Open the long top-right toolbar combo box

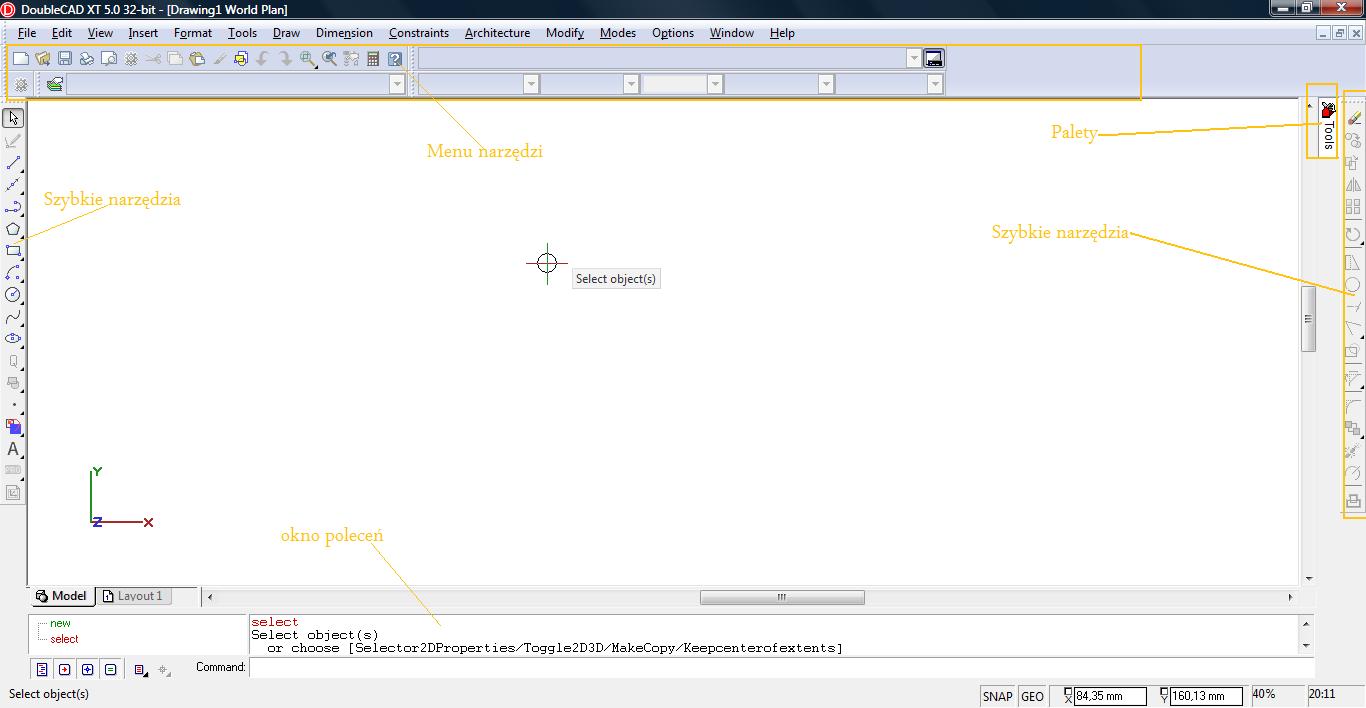[913, 59]
